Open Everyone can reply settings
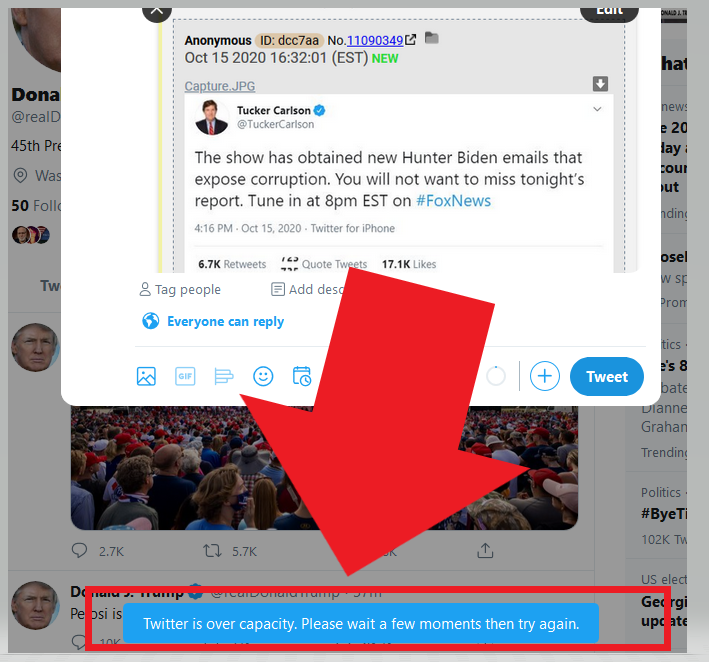 tap(213, 321)
